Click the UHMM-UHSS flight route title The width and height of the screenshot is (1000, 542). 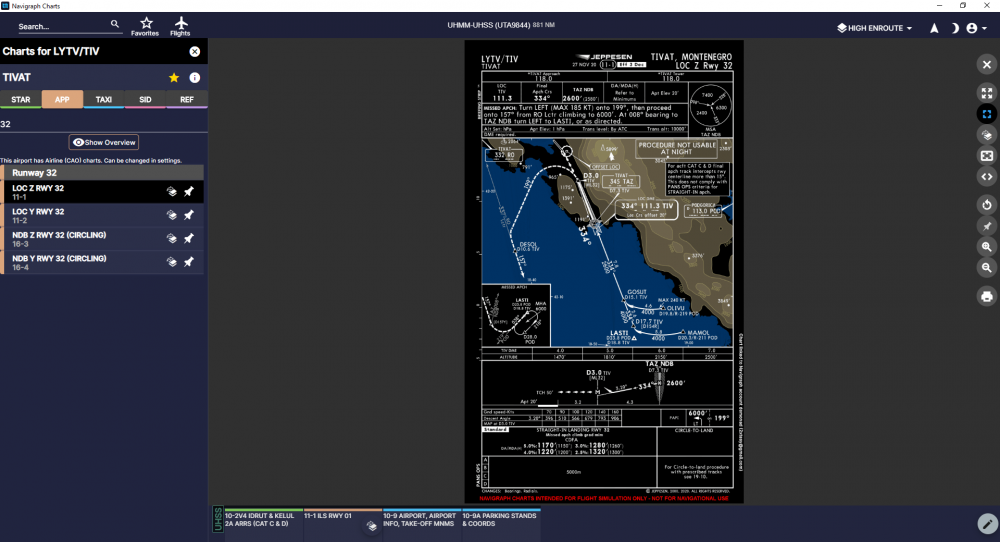(501, 26)
